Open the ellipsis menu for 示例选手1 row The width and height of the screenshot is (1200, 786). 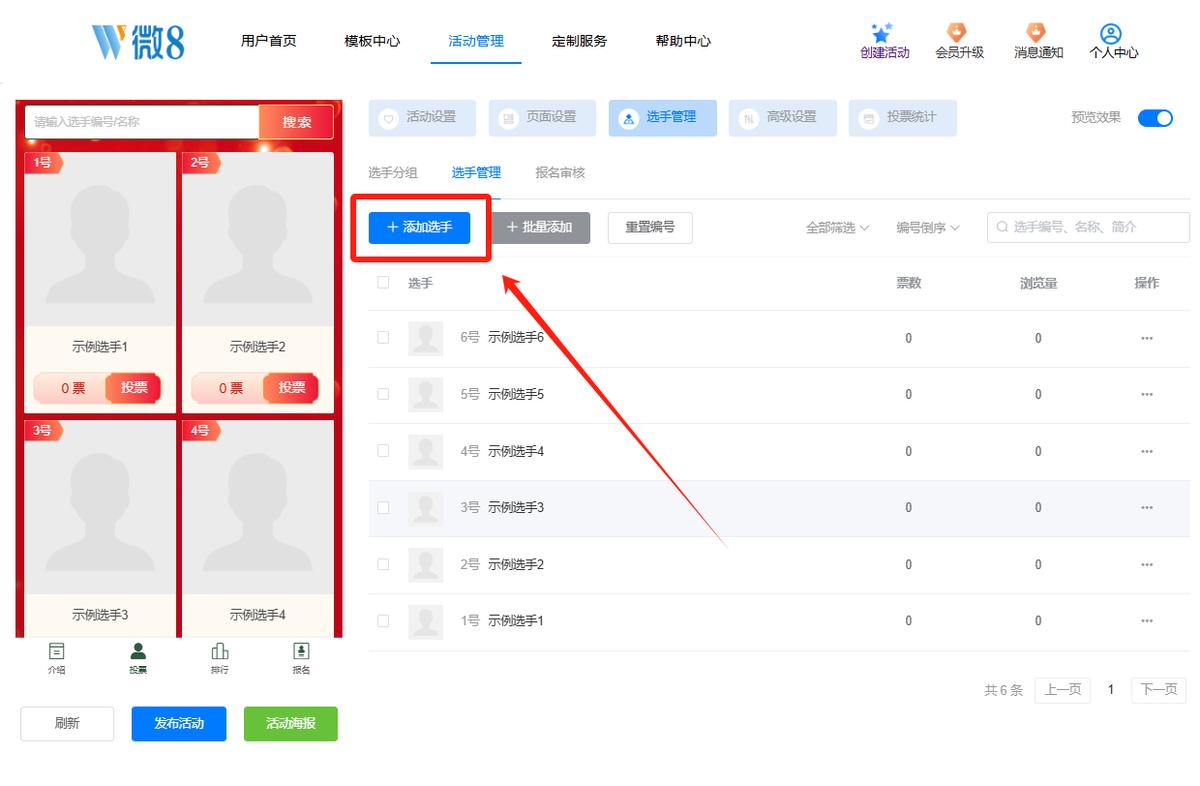click(1146, 621)
